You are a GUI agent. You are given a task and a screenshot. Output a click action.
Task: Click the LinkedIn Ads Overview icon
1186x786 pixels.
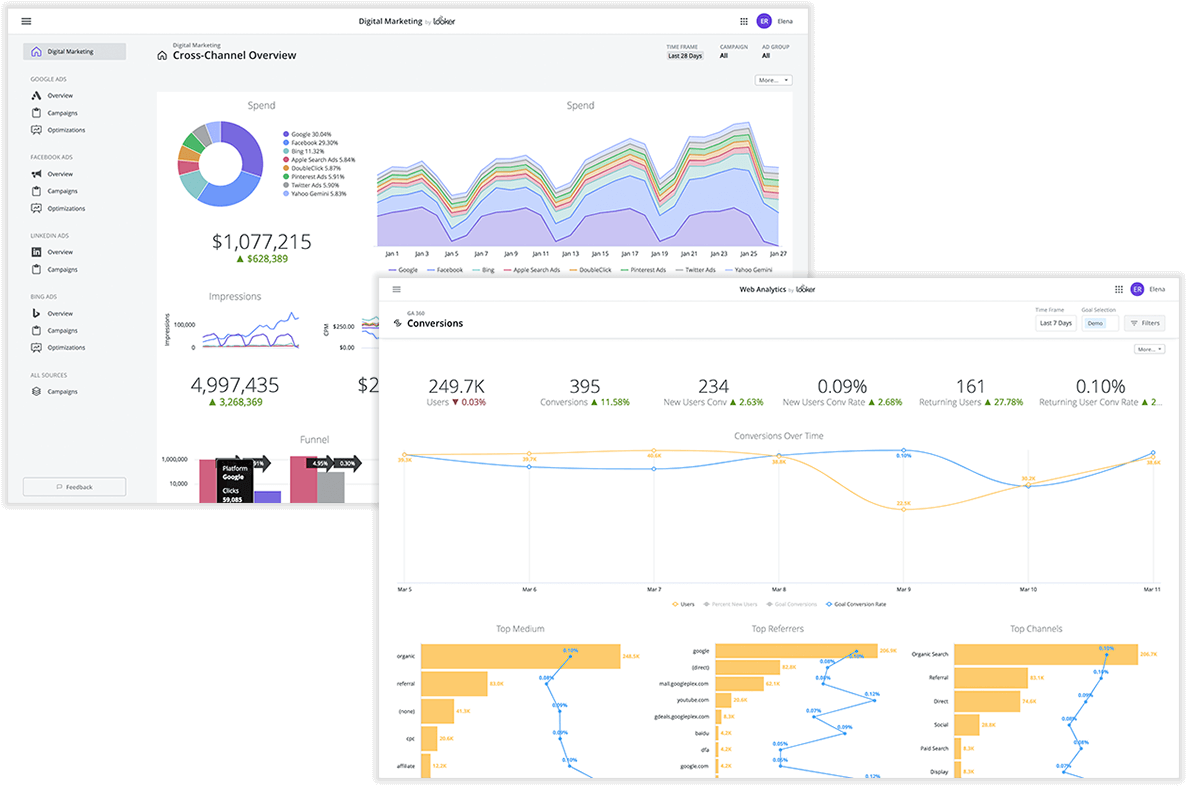[x=37, y=252]
